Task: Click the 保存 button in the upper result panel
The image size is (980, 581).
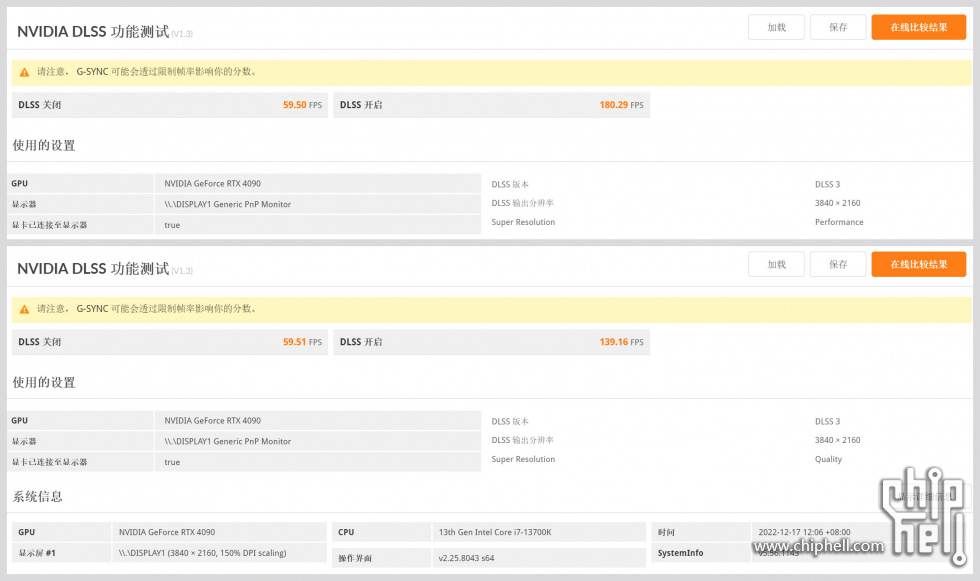Action: 838,27
